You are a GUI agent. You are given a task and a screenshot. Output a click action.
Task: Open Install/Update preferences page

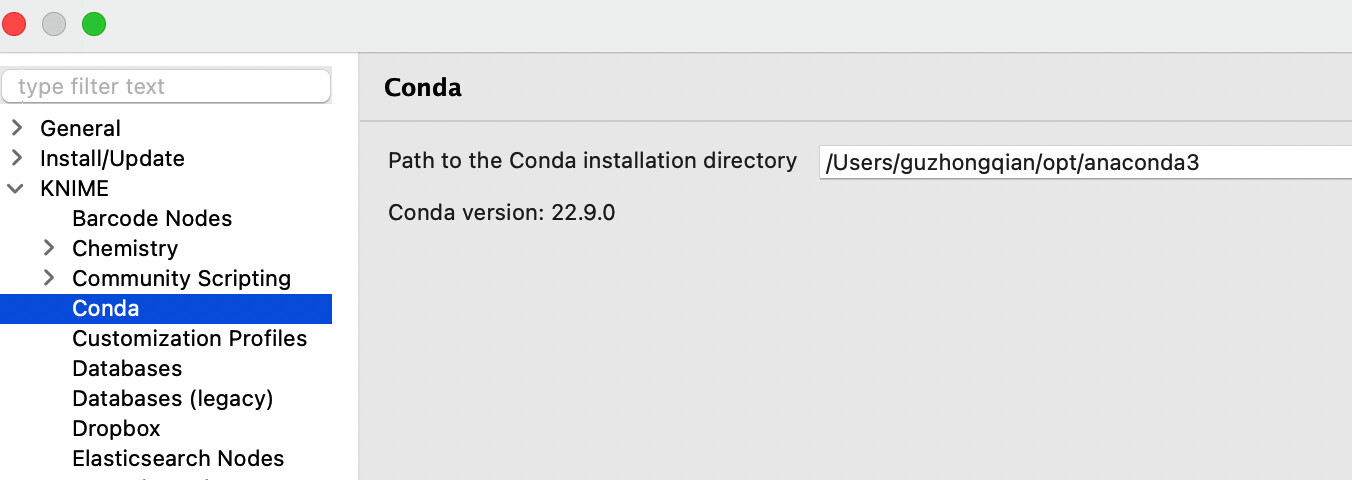coord(112,158)
